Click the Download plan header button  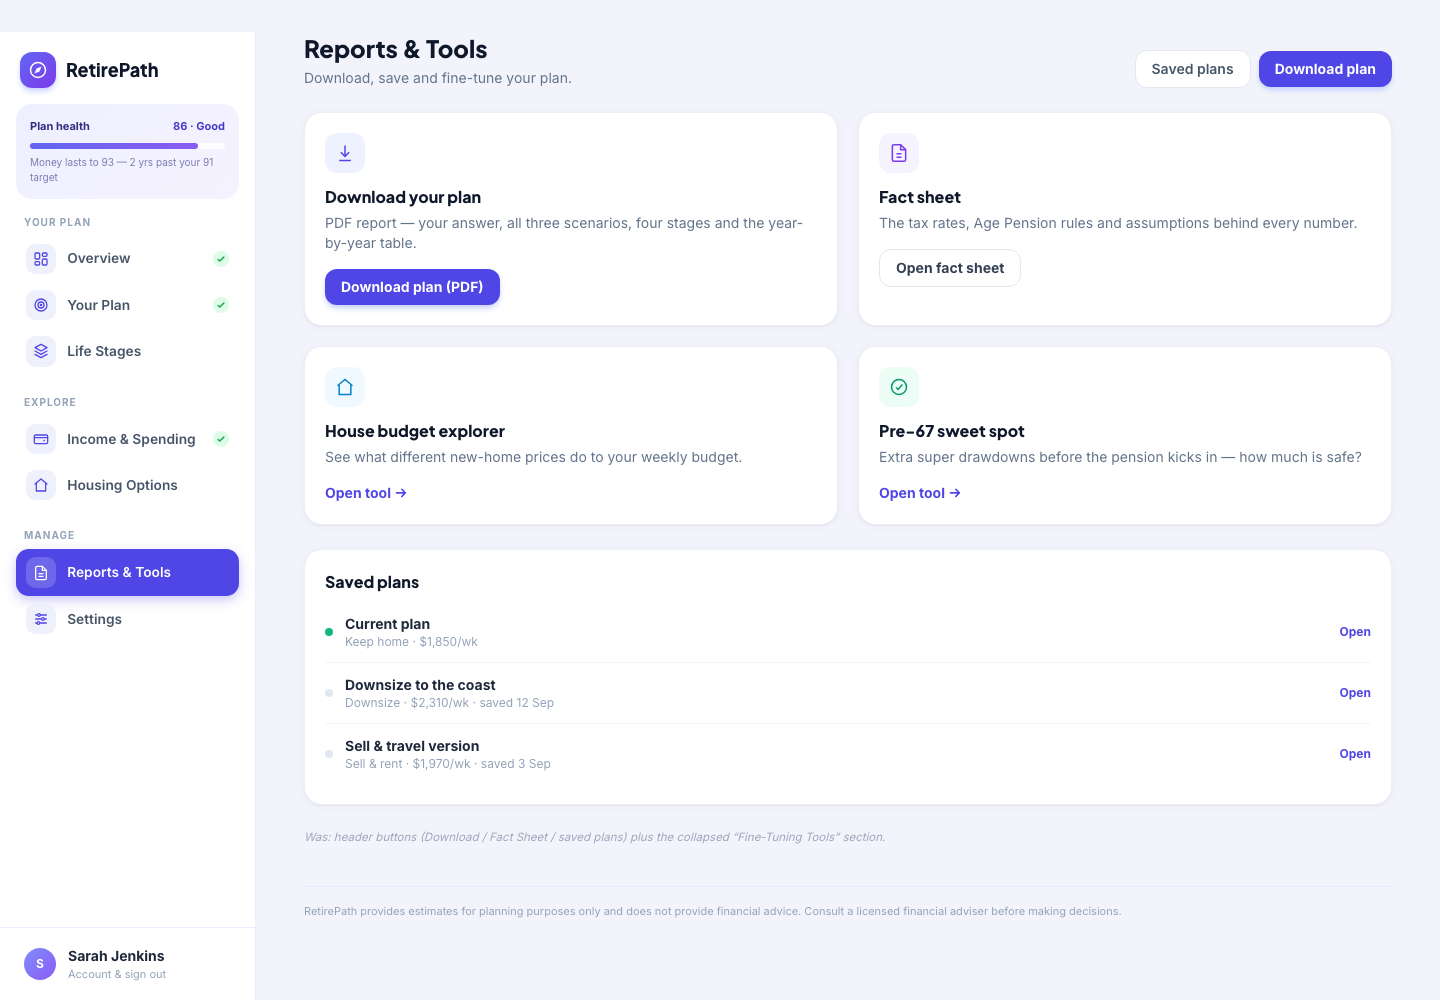pyautogui.click(x=1325, y=69)
